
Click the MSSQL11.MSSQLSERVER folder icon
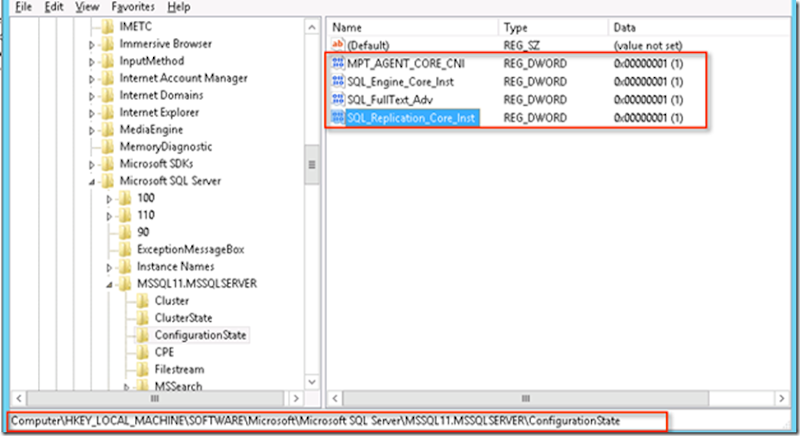point(125,284)
